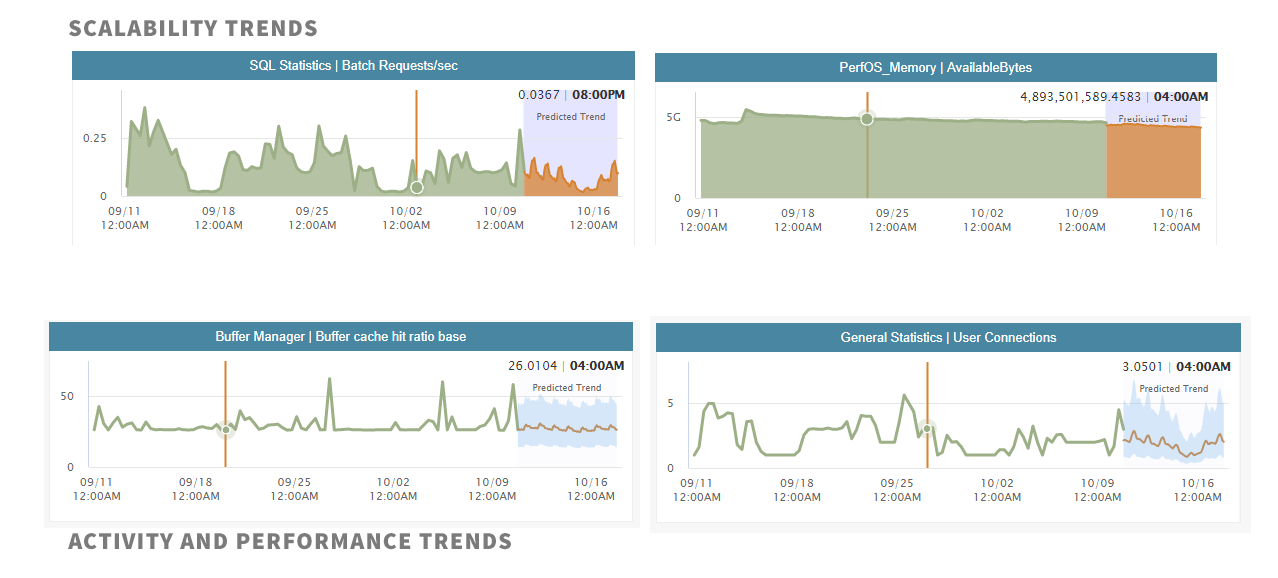1278x578 pixels.
Task: Click the PerfOS_Memory AvailableBytes chart header
Action: click(935, 68)
